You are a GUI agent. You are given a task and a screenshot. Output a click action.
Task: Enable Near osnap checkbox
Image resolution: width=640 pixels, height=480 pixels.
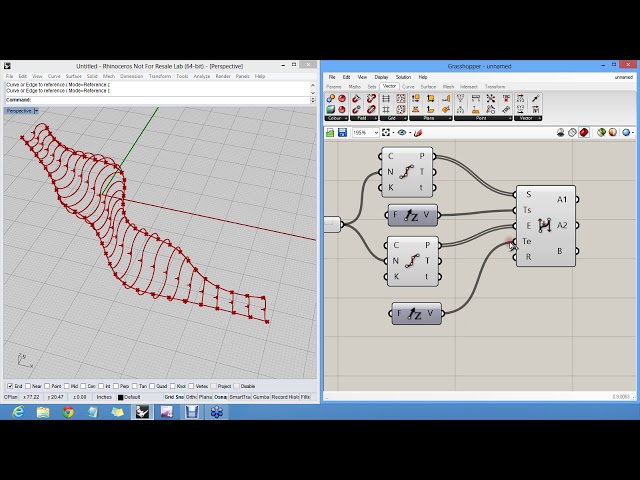[28, 386]
